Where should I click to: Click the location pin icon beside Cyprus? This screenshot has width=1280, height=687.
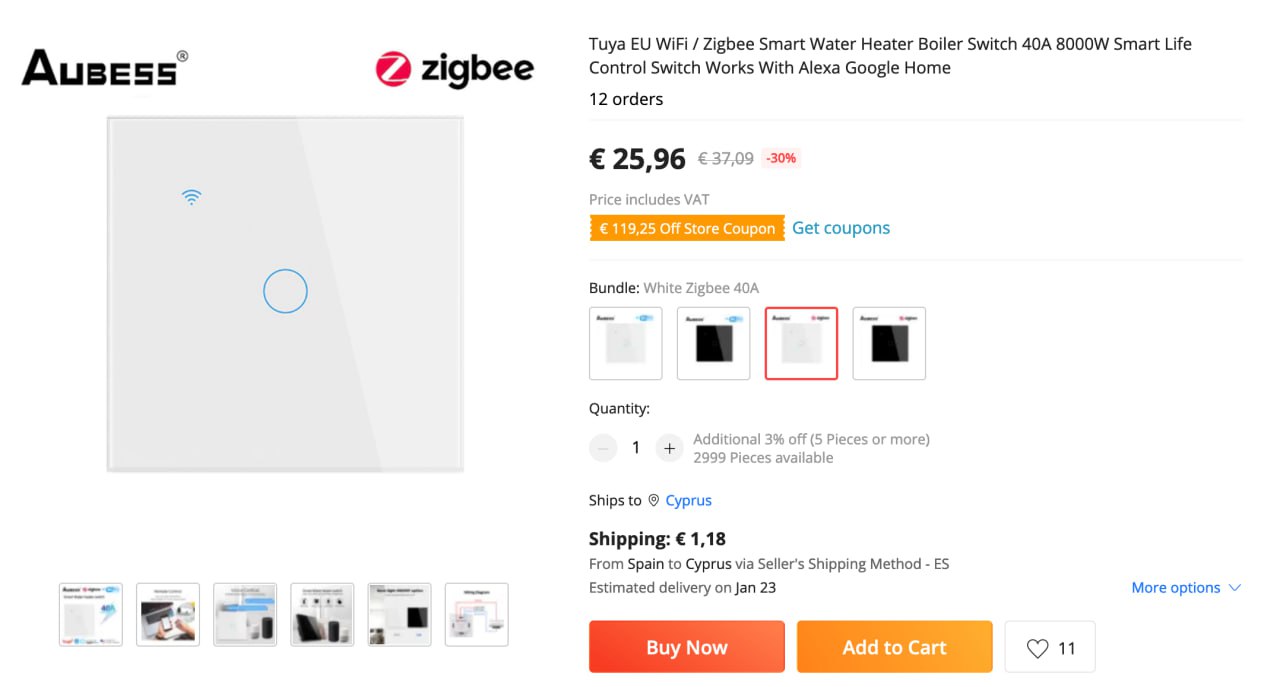[x=654, y=500]
